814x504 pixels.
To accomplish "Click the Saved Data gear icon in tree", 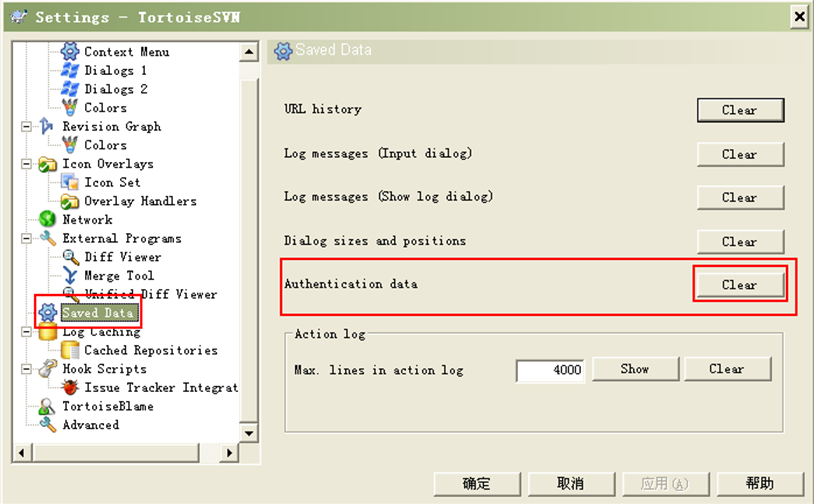I will [47, 312].
